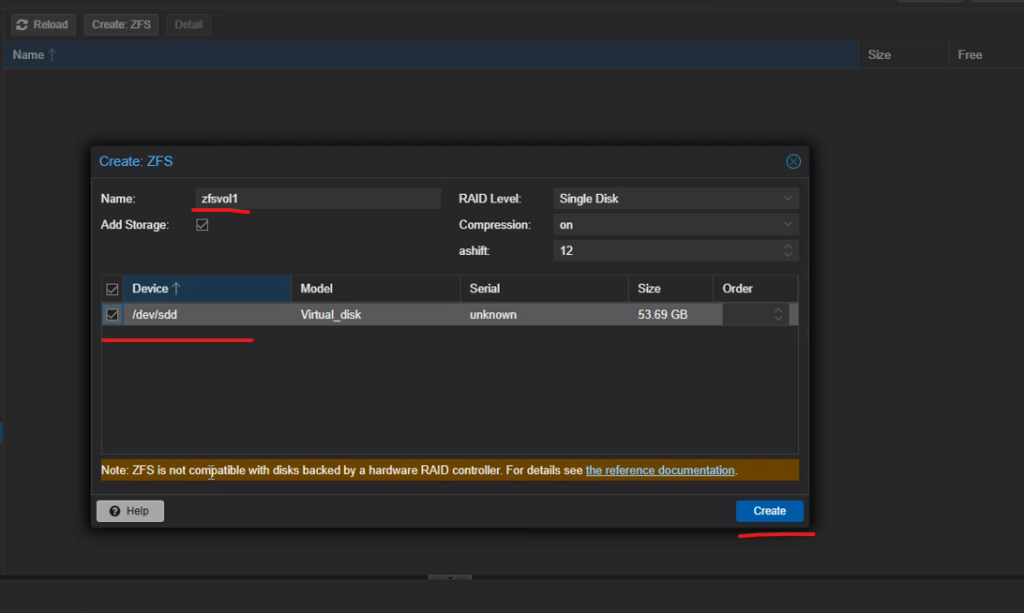
Task: Click the Free column header
Action: pos(986,55)
